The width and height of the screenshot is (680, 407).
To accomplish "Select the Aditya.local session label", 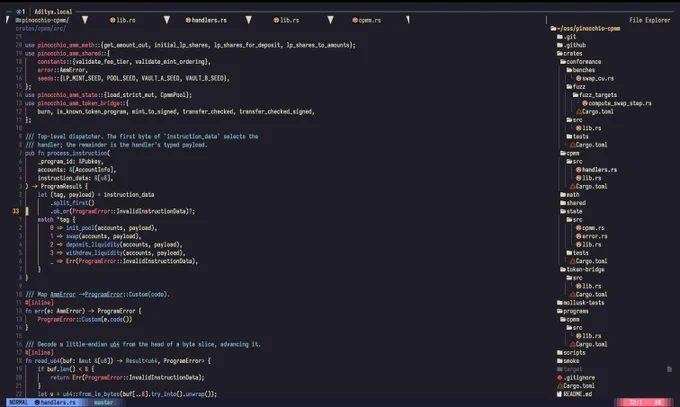I will click(53, 12).
